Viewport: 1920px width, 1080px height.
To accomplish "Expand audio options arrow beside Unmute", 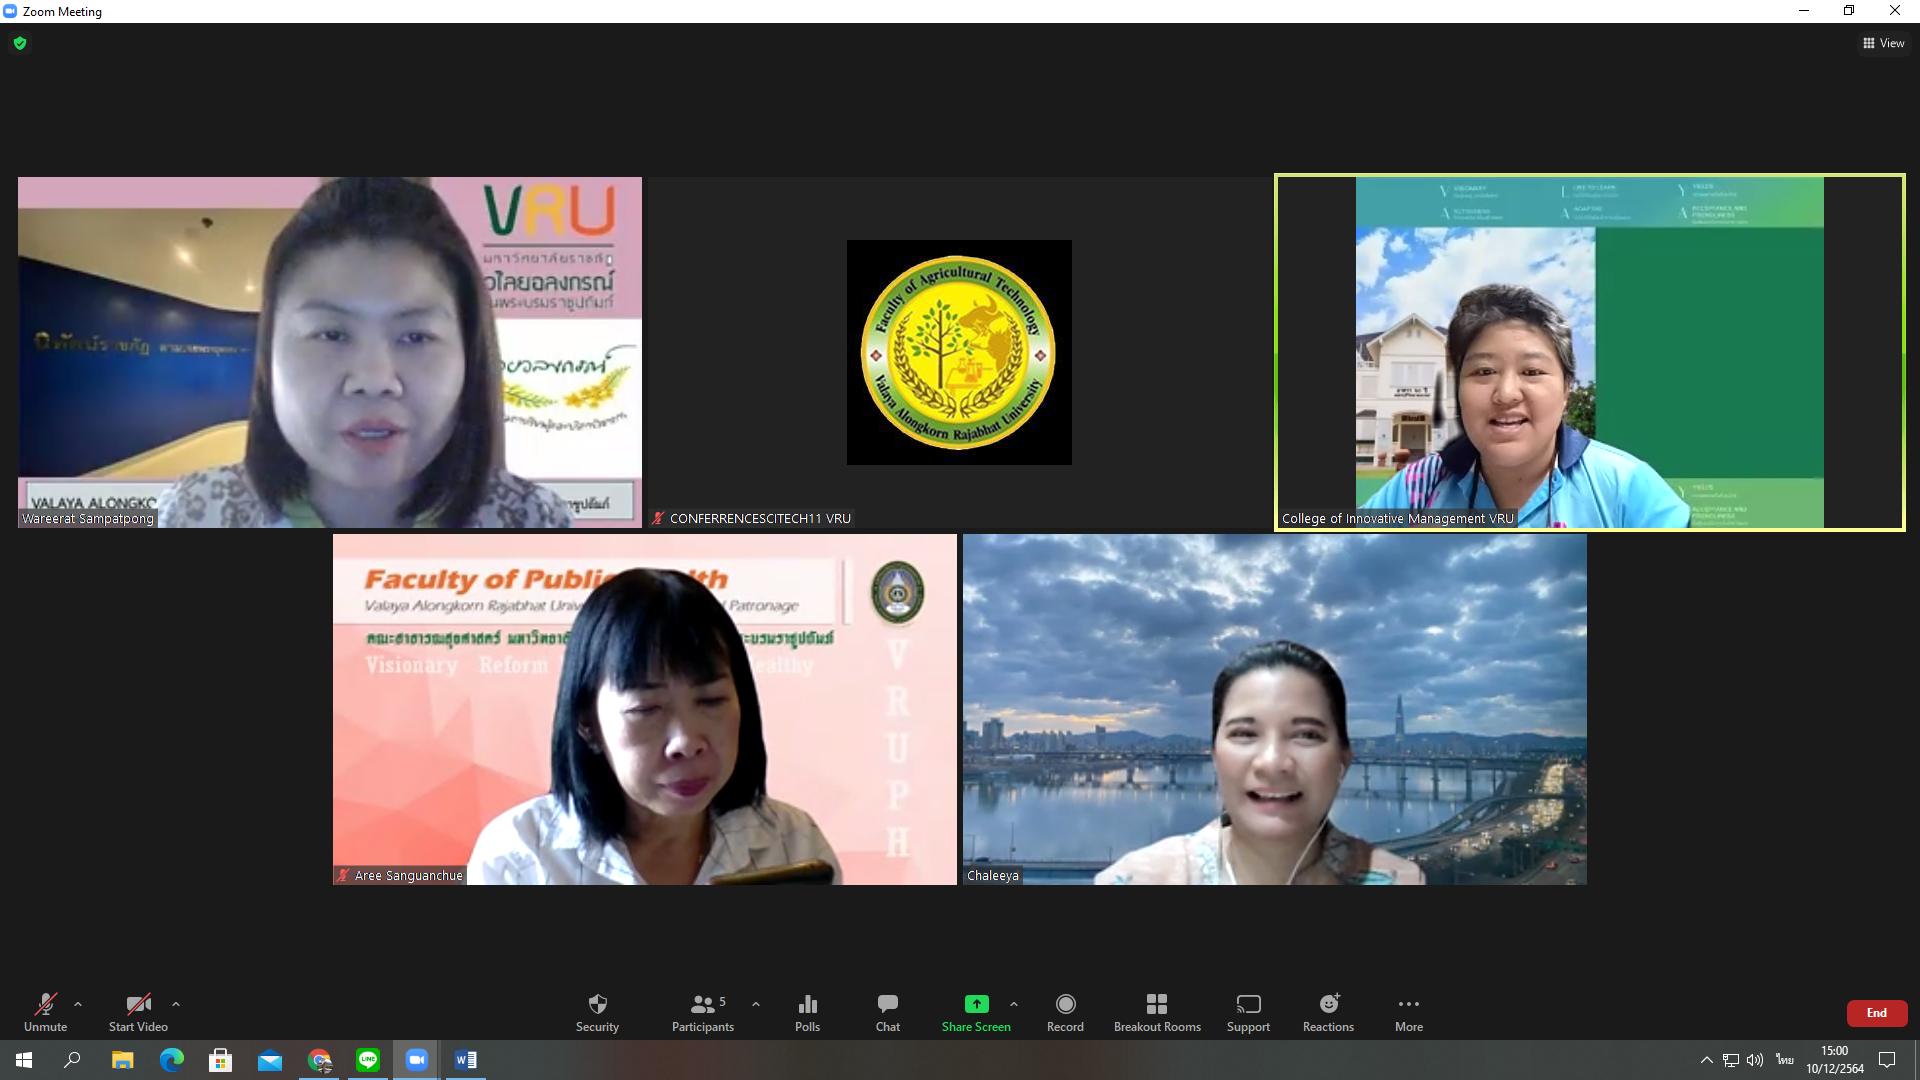I will pos(78,1004).
